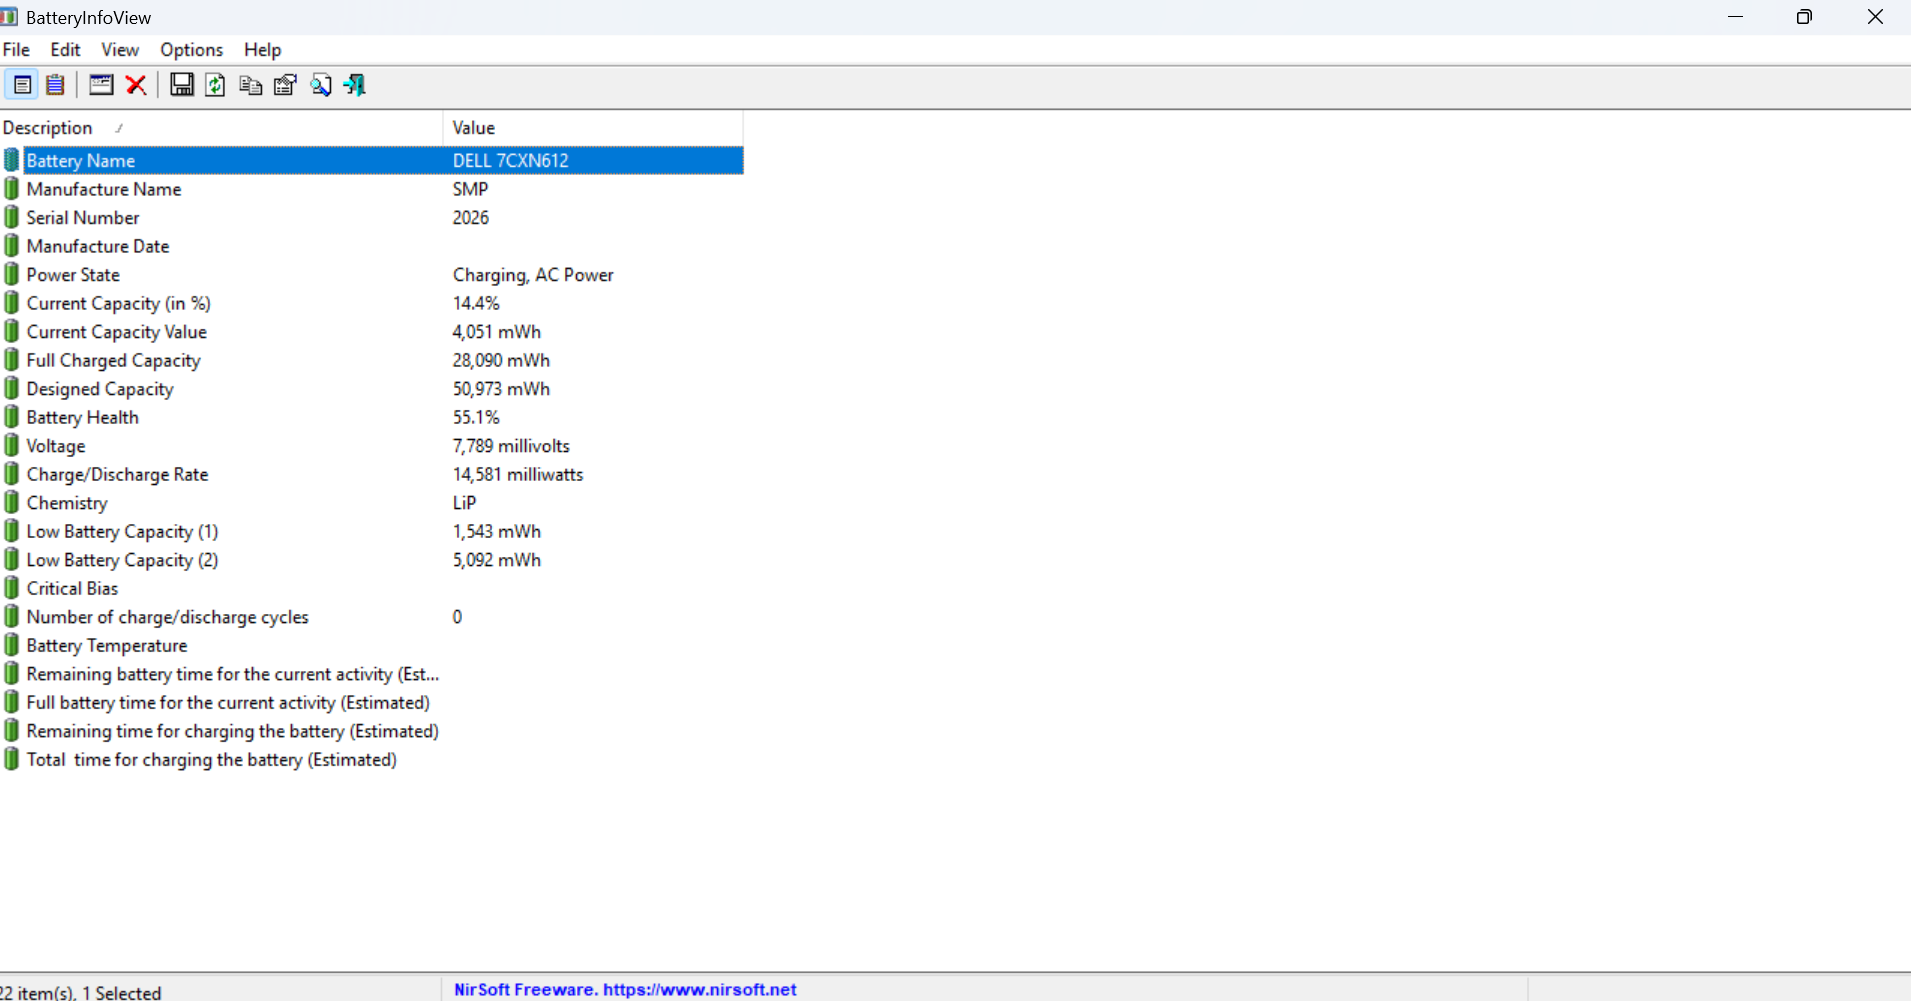1911x1001 pixels.
Task: Refresh battery data with green arrows icon
Action: click(215, 85)
